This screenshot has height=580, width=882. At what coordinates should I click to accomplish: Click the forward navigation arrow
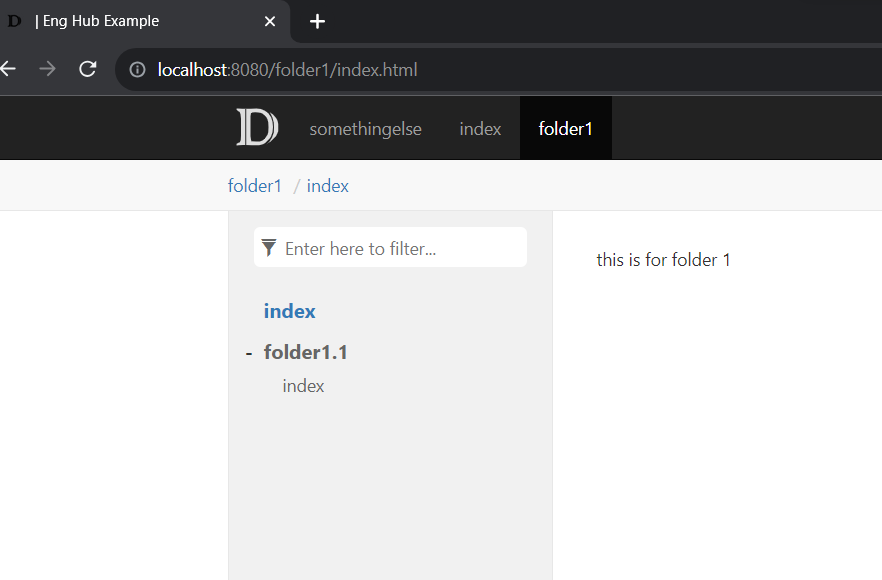pos(47,70)
